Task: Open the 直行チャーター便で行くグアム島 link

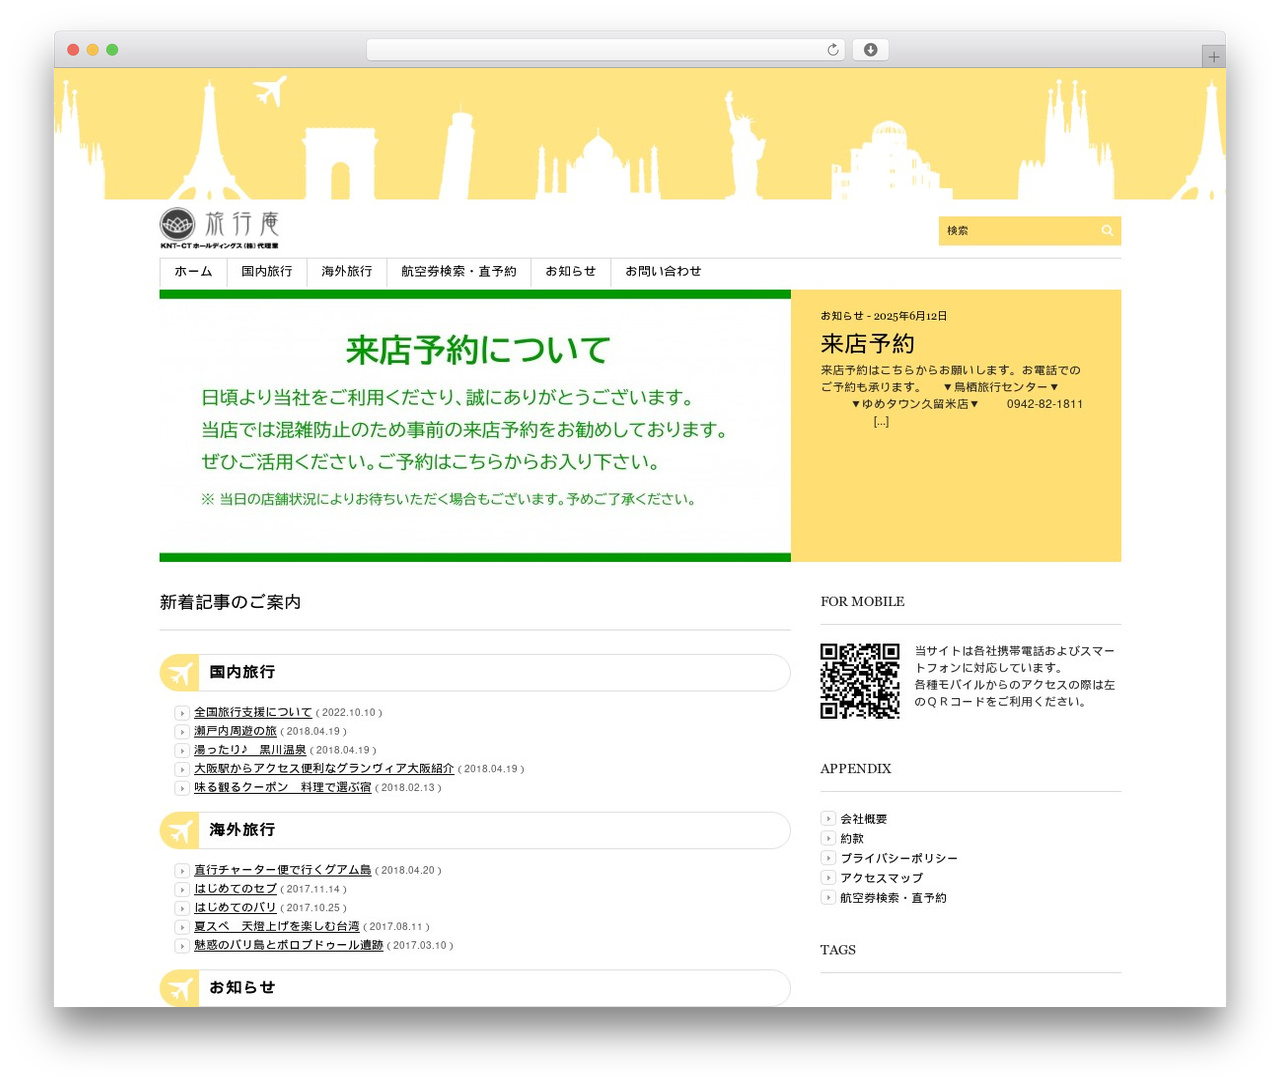Action: [282, 871]
